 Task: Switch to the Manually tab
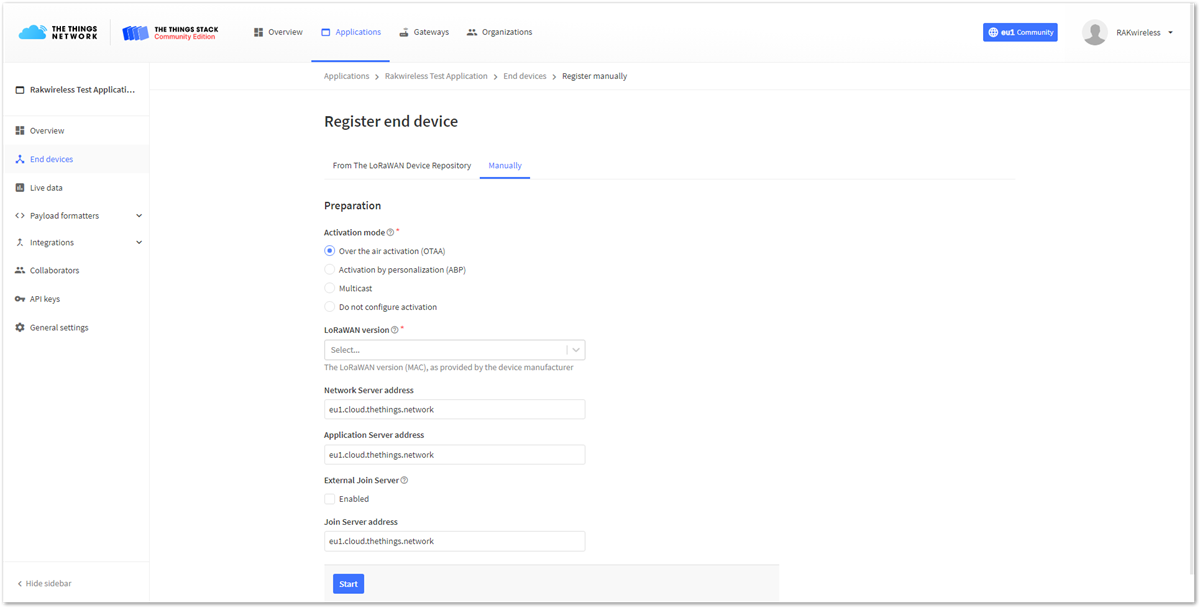pos(505,166)
